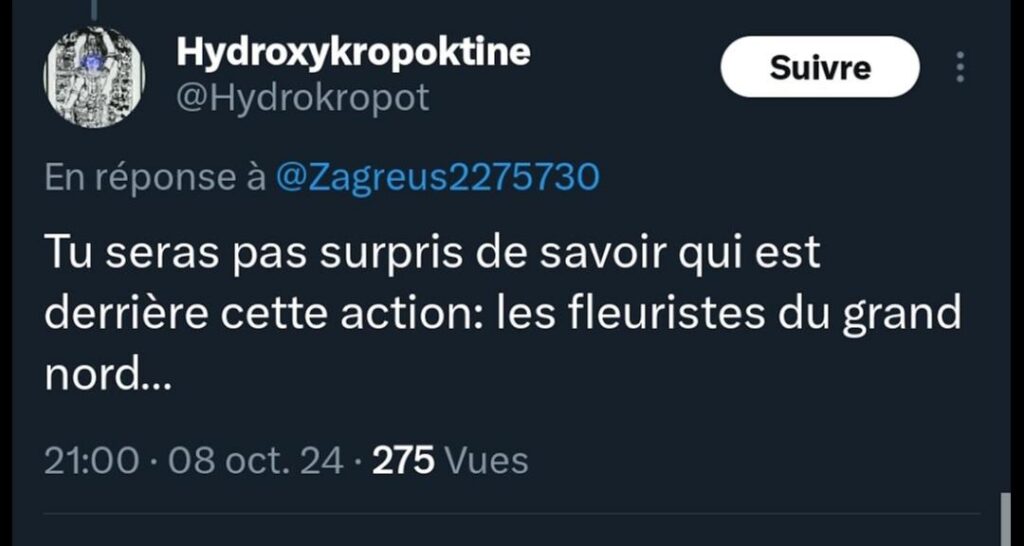Click the 275 view count number
The width and height of the screenshot is (1024, 546).
point(404,461)
